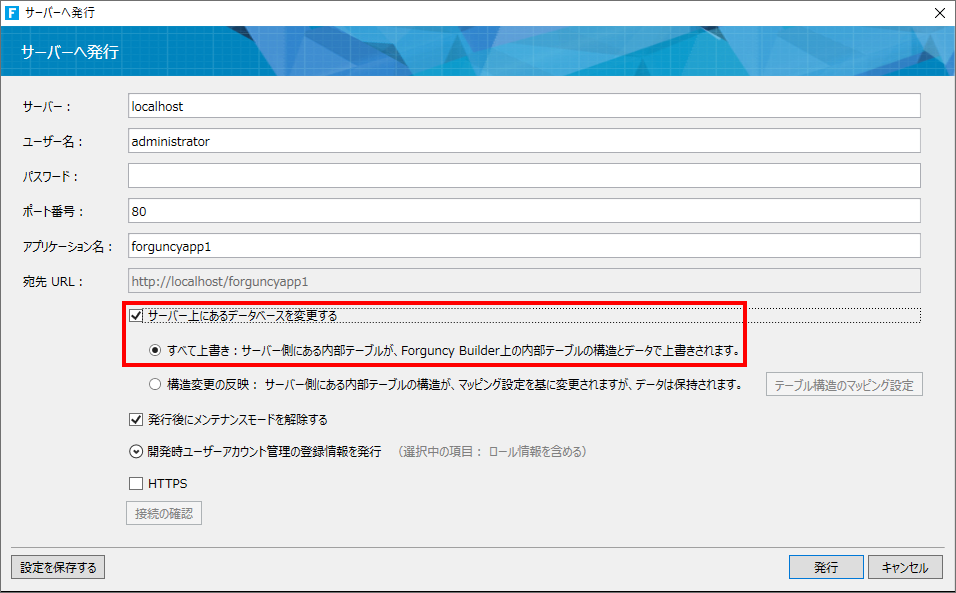The image size is (956, 593).
Task: Click the サーバーへ発行 banner heading
Action: coord(70,52)
